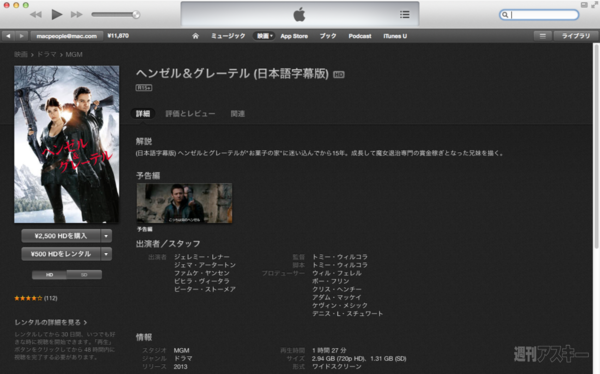Click the ライブラリ button

point(576,36)
